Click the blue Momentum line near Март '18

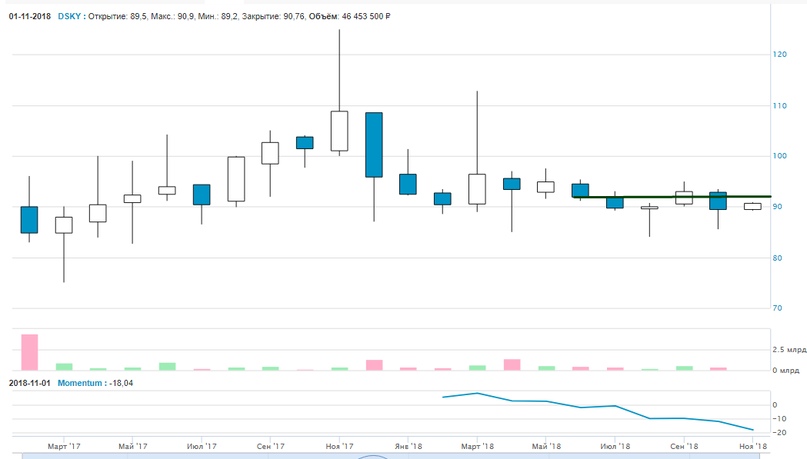(x=477, y=393)
